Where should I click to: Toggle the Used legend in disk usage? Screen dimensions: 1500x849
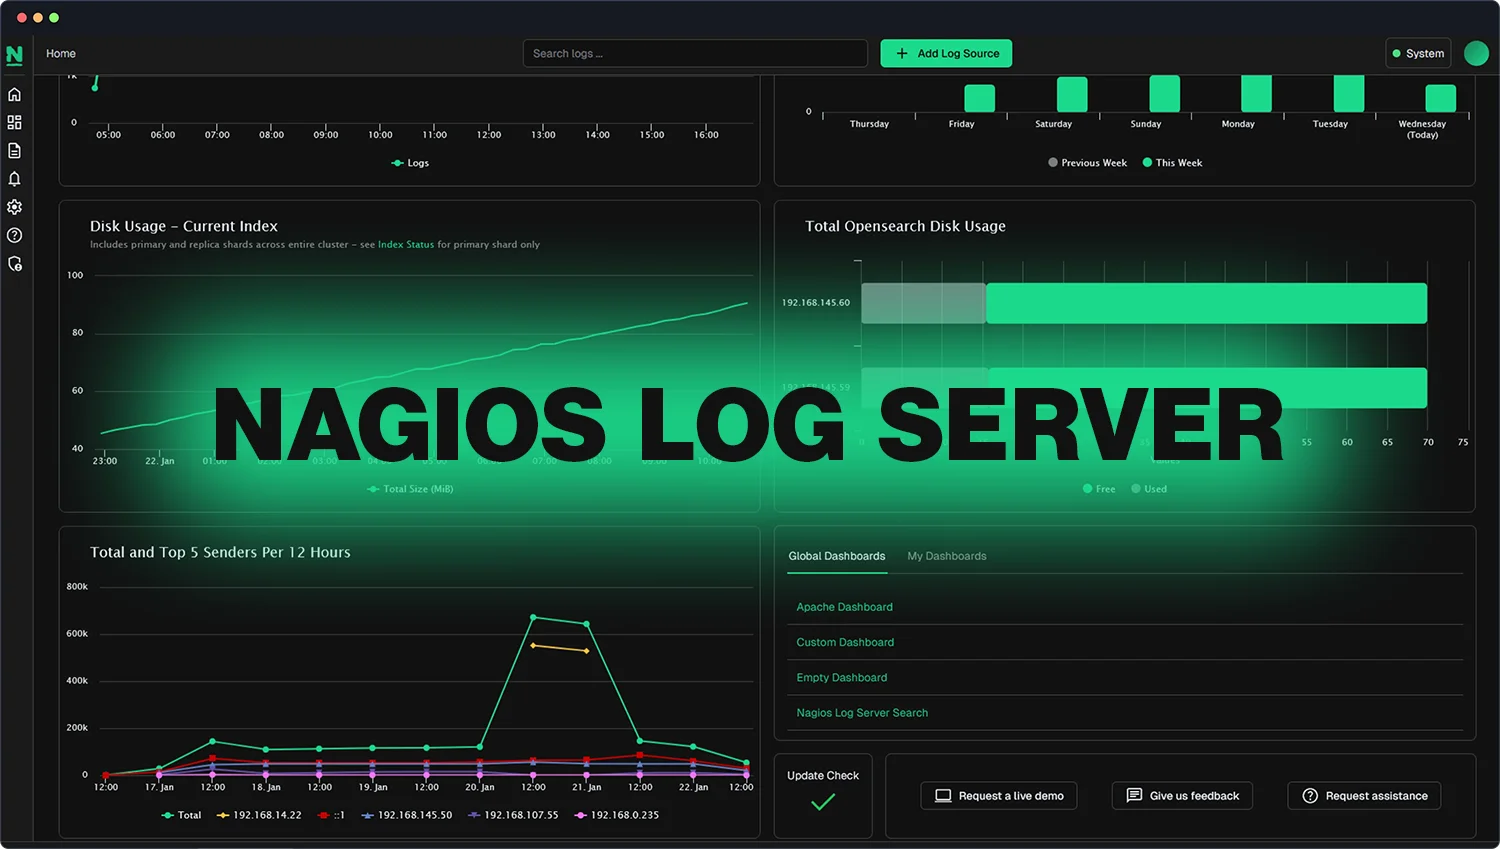click(x=1149, y=489)
